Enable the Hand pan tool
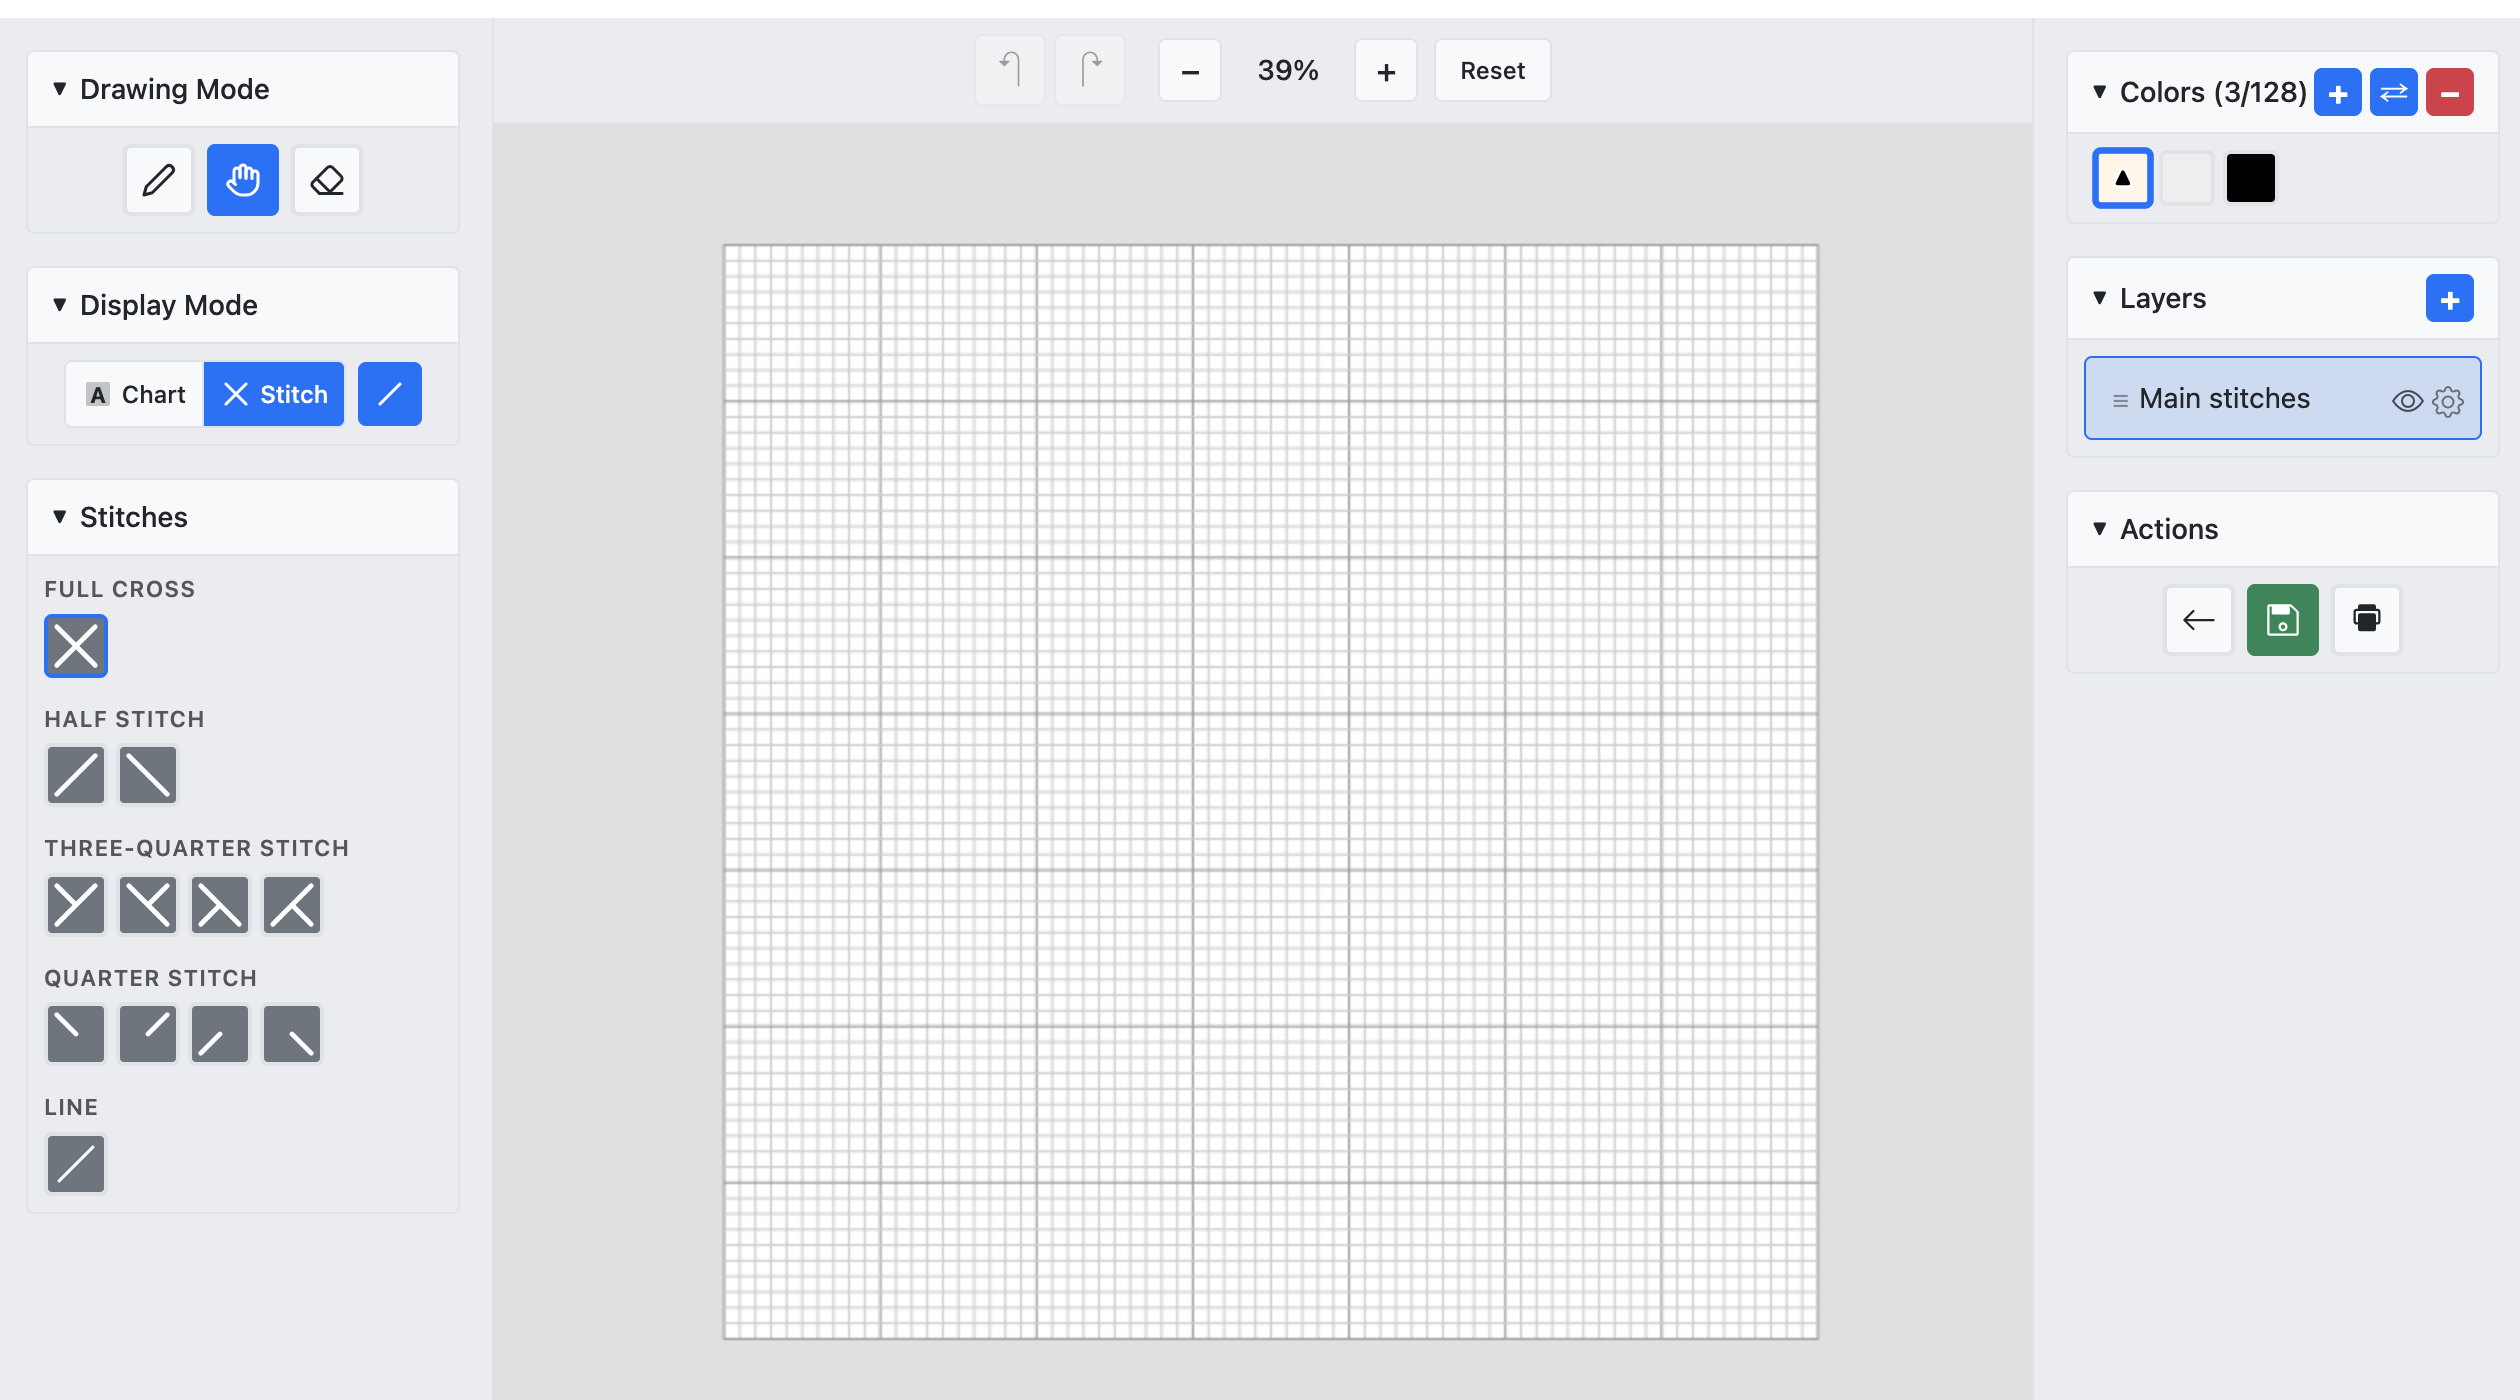Viewport: 2520px width, 1400px height. (242, 180)
